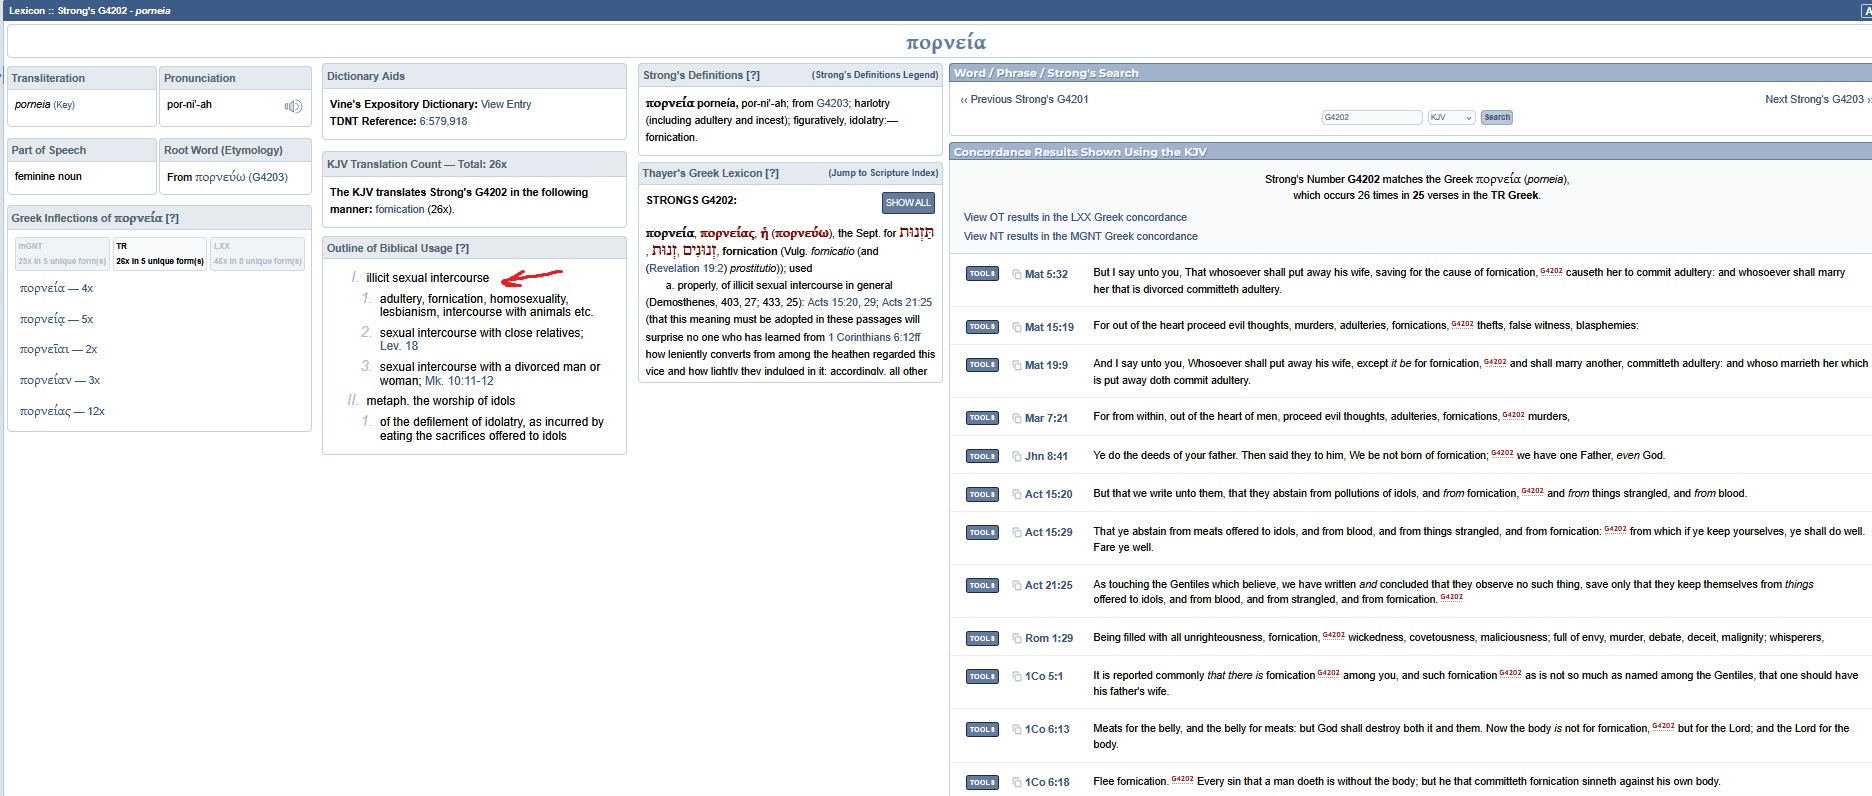Screen dimensions: 1872x796
Task: Open Tools for Jhn 8:41
Action: 982,455
